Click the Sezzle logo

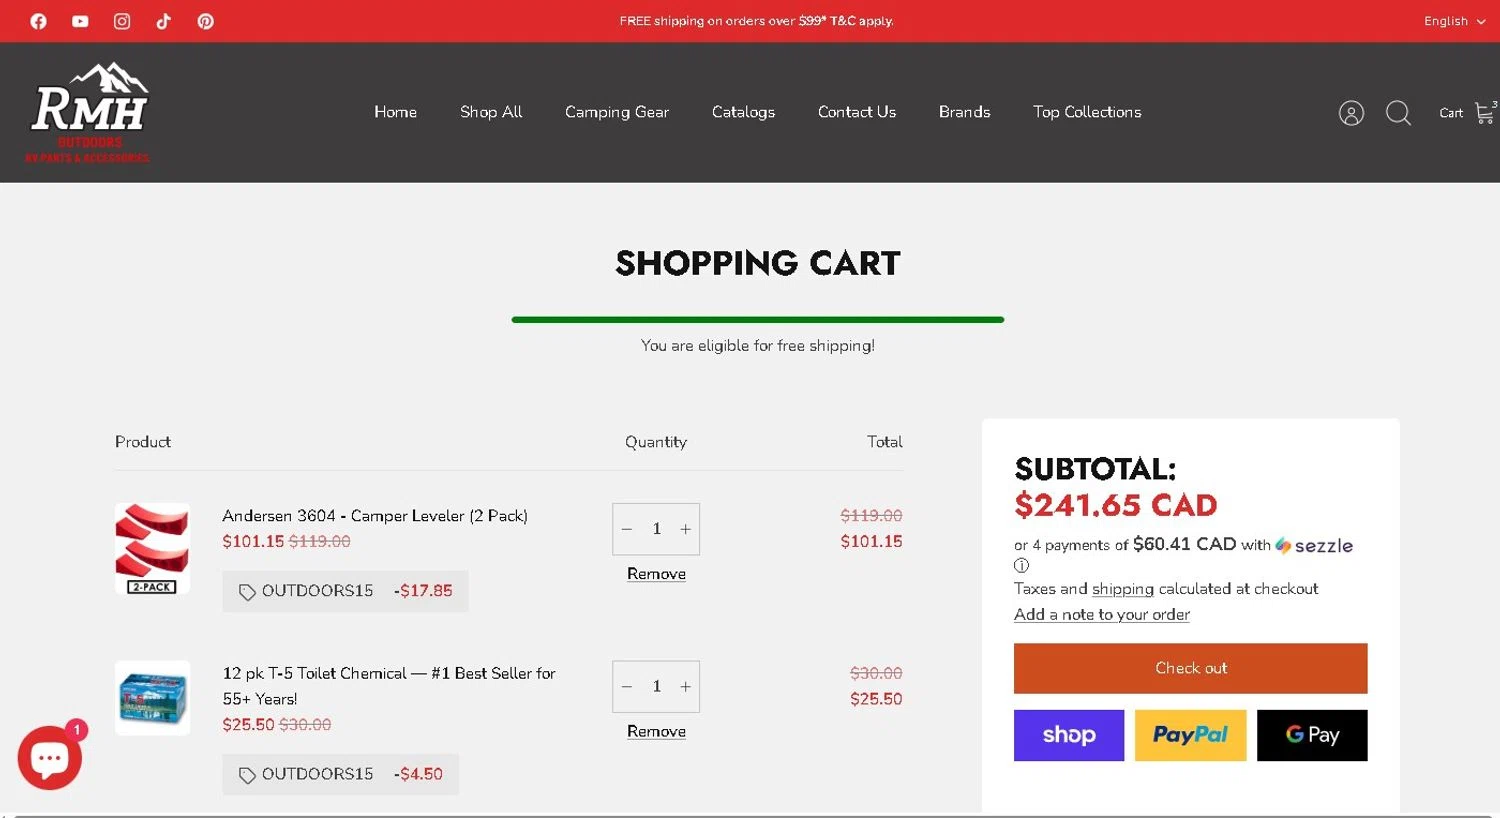click(x=1314, y=545)
